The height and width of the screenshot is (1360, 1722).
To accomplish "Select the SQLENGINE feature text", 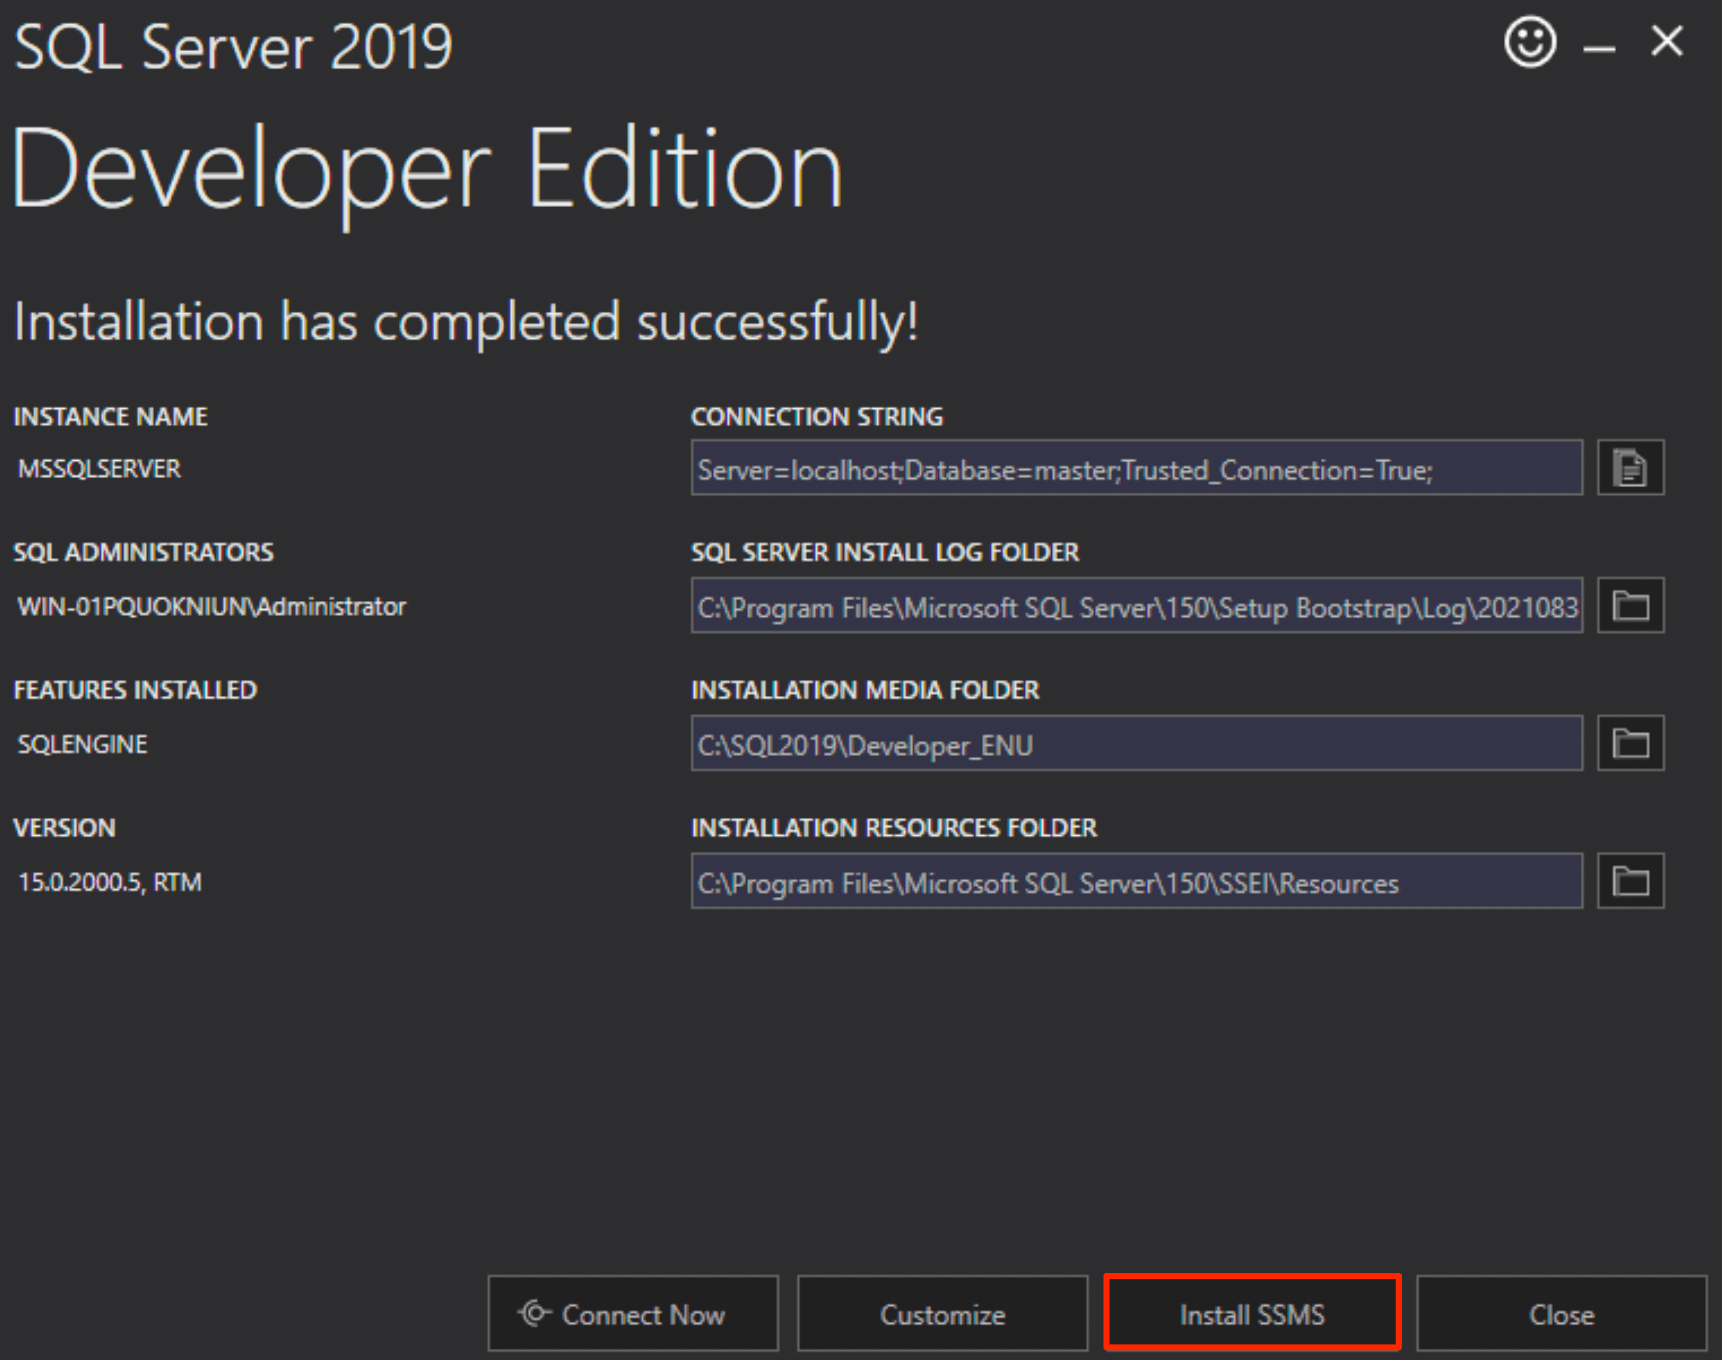I will (x=83, y=744).
